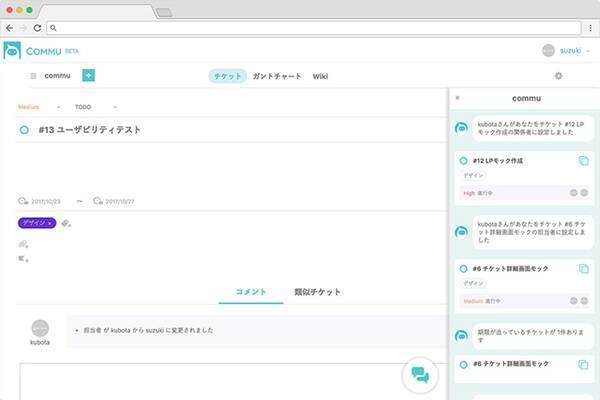Remove the purple デザイン tag
The image size is (600, 400).
pos(50,223)
